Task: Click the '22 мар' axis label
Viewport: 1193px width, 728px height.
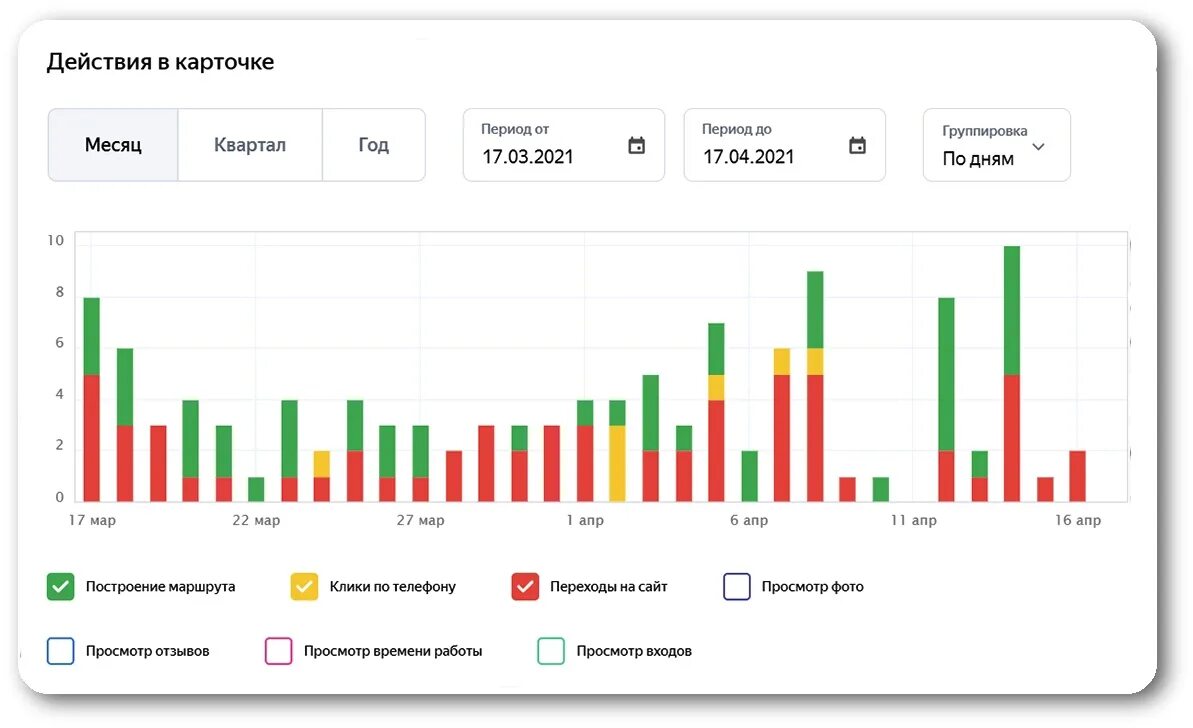Action: tap(256, 520)
